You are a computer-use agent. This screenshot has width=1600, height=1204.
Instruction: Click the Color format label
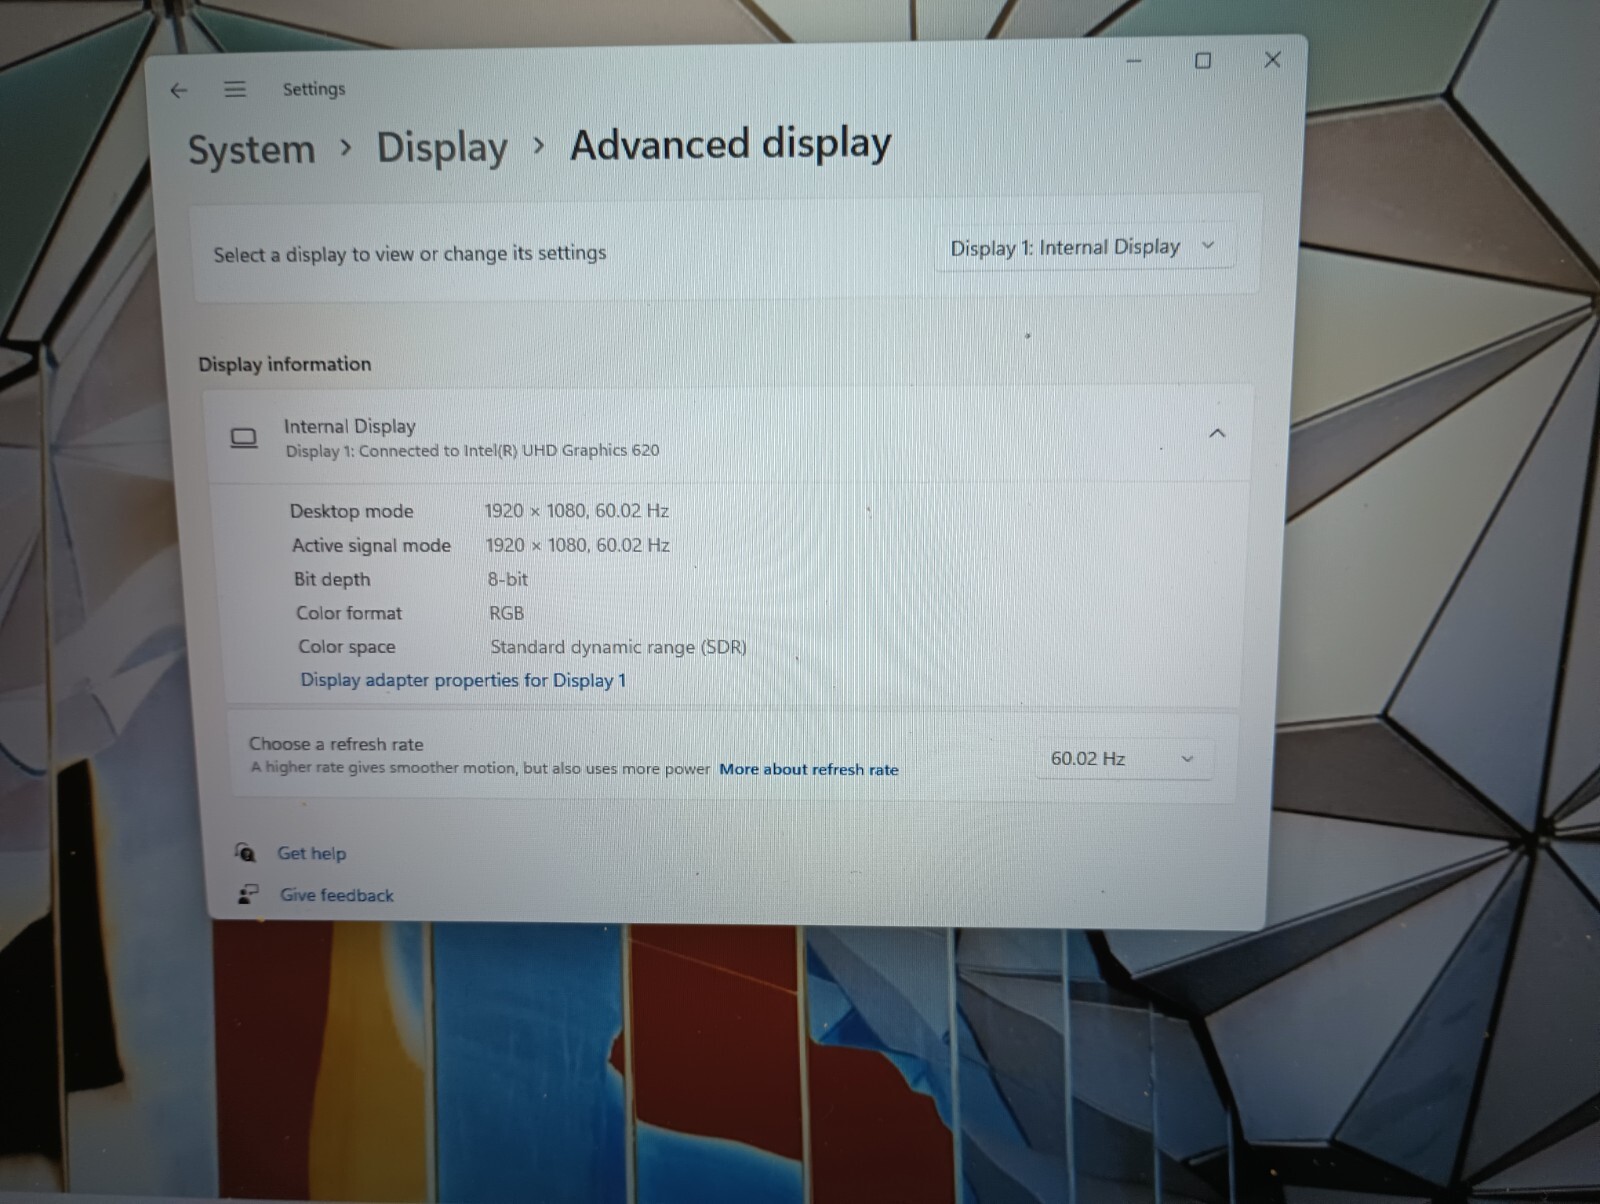pos(349,613)
